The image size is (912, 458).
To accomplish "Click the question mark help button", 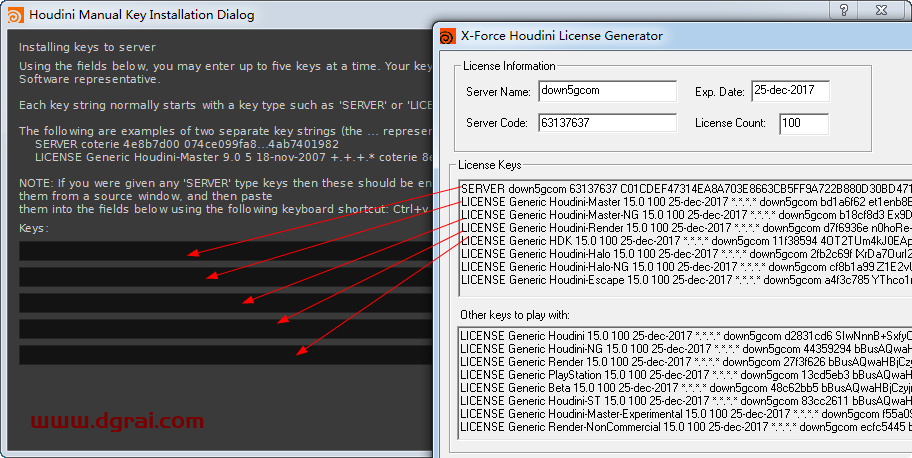I will [845, 10].
